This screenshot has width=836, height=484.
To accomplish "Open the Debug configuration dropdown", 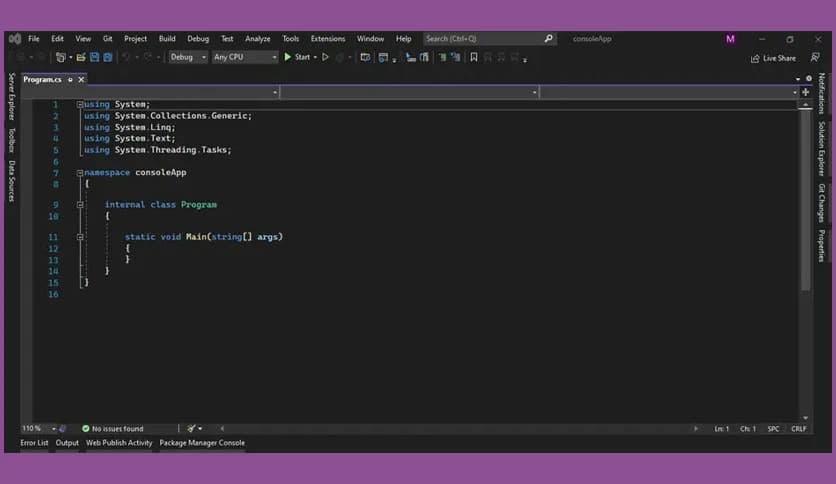I will (x=188, y=57).
